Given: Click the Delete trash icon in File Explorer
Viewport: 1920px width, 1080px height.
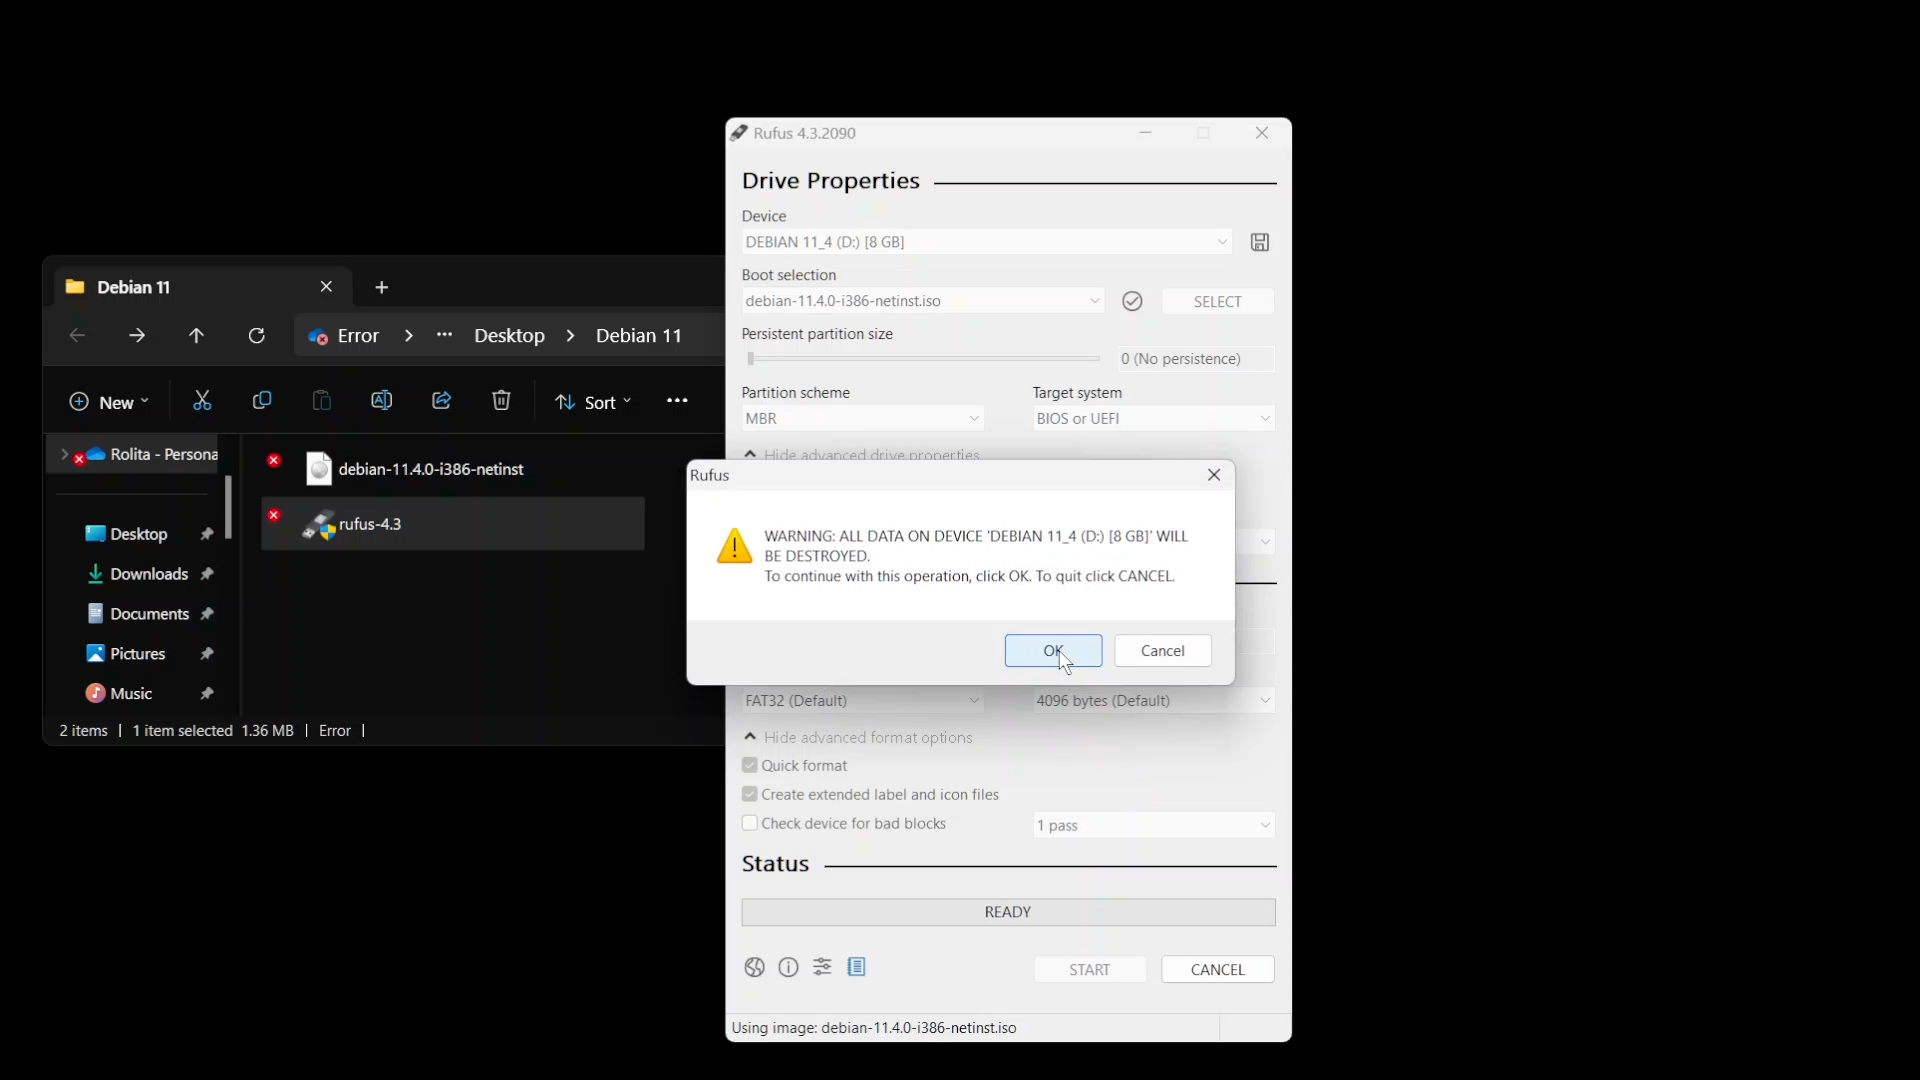Looking at the screenshot, I should click(x=501, y=401).
